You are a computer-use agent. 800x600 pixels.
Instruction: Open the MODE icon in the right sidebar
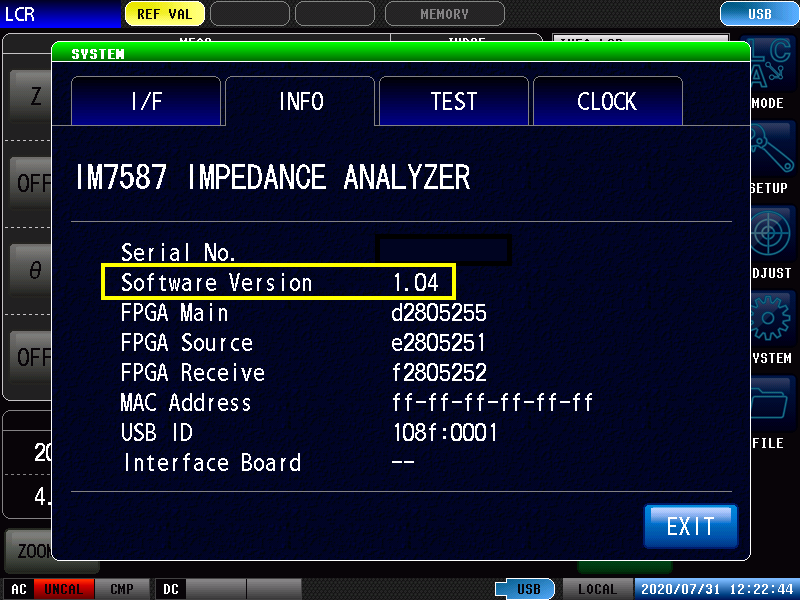[x=772, y=64]
